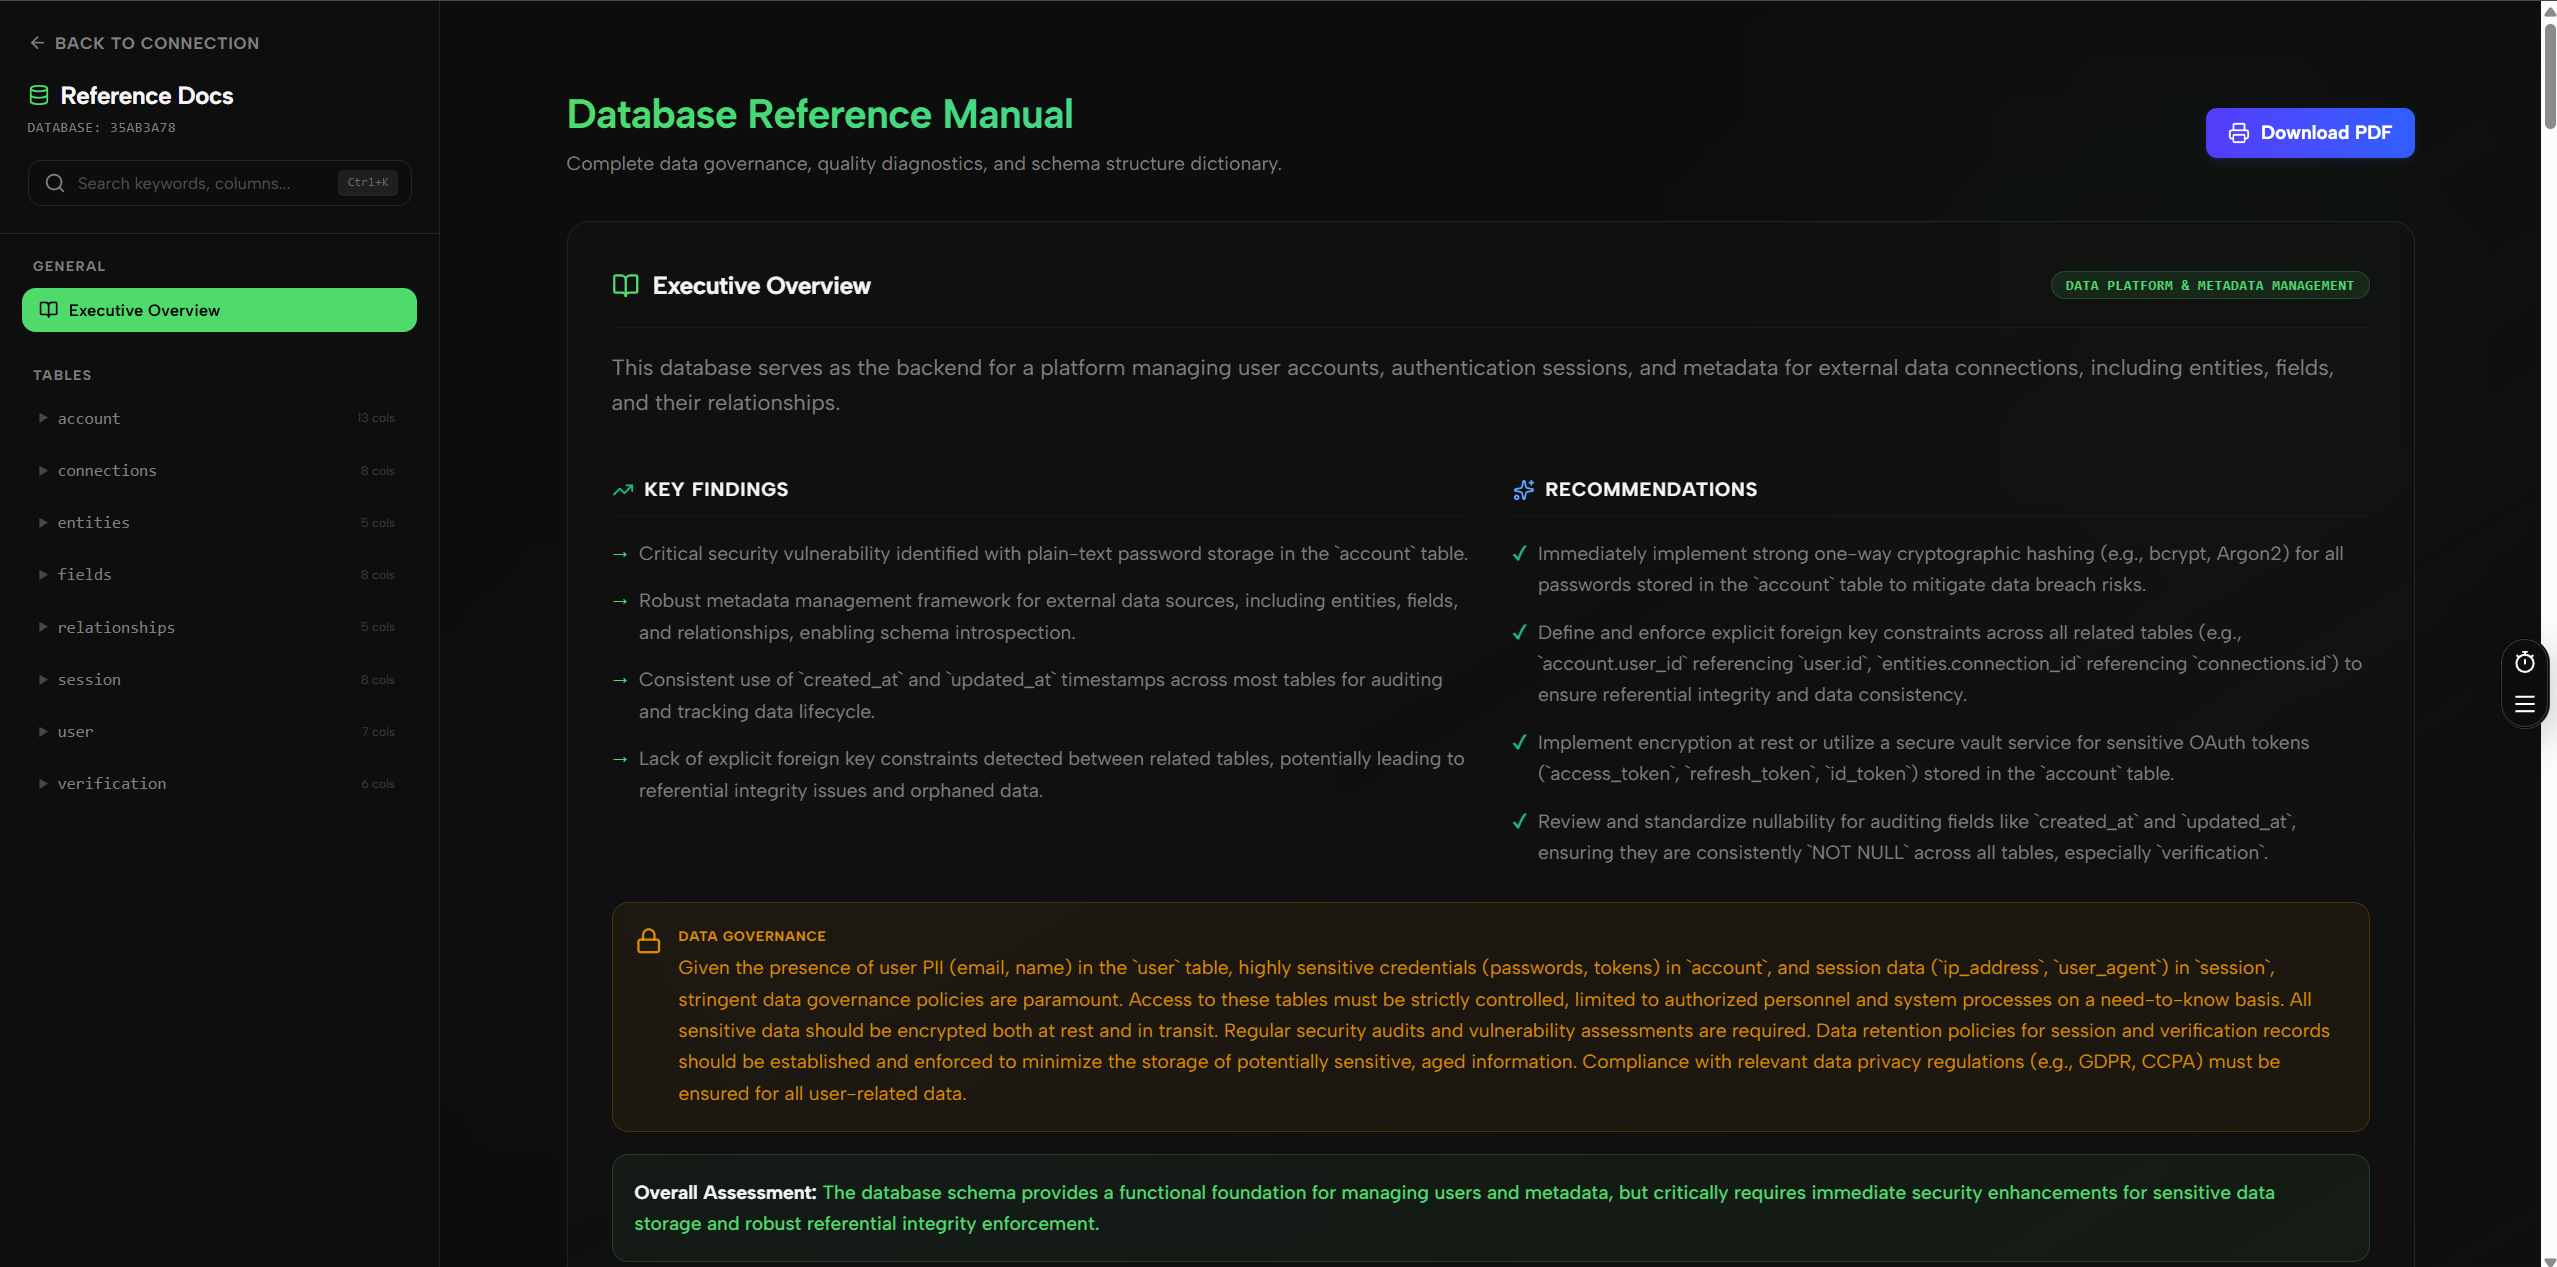Click the book icon beside Executive Overview heading
The image size is (2557, 1267).
(625, 286)
